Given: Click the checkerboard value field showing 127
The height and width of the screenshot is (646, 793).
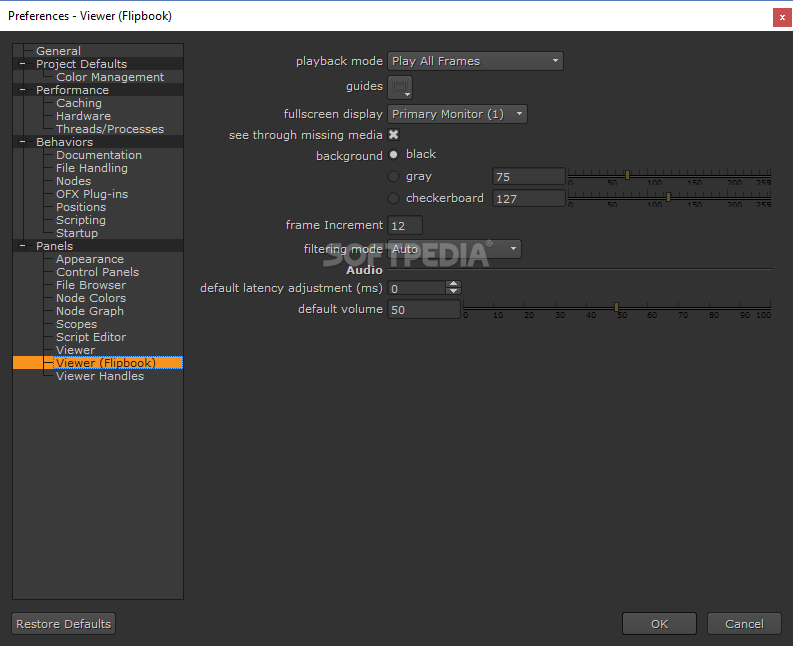Looking at the screenshot, I should click(528, 198).
